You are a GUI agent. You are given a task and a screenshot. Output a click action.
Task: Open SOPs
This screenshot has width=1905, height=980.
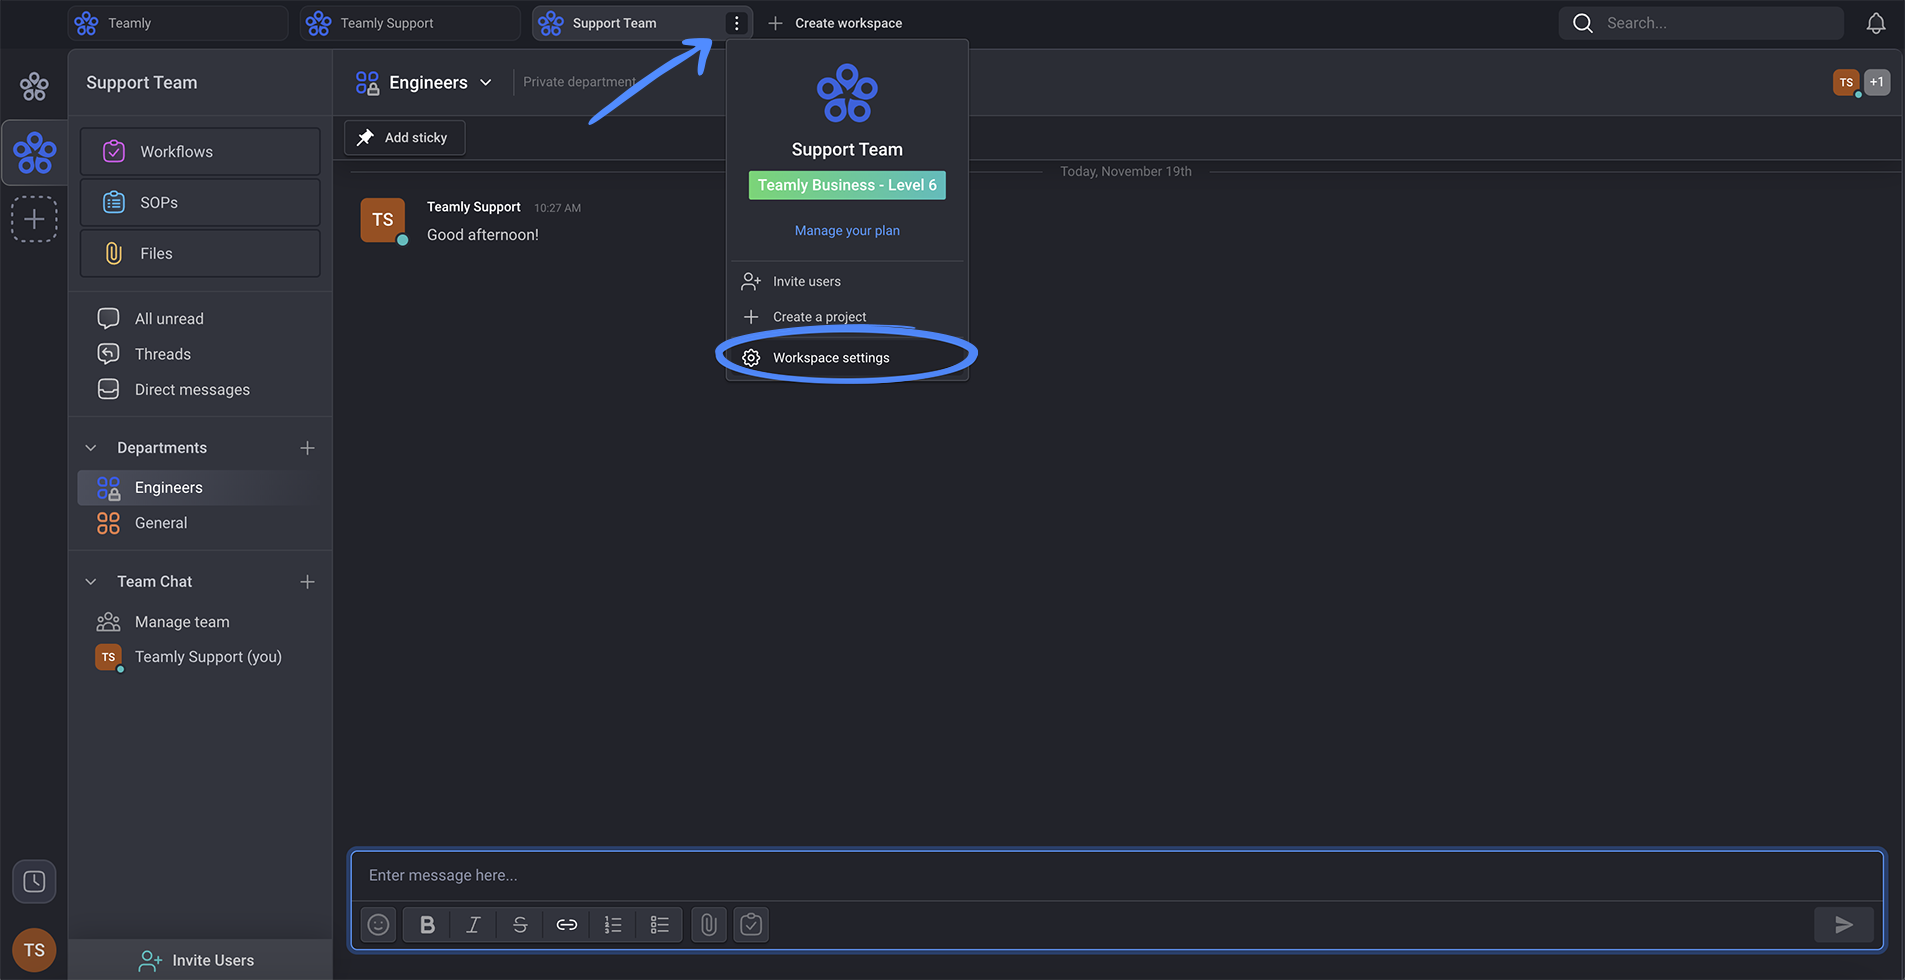coord(200,202)
